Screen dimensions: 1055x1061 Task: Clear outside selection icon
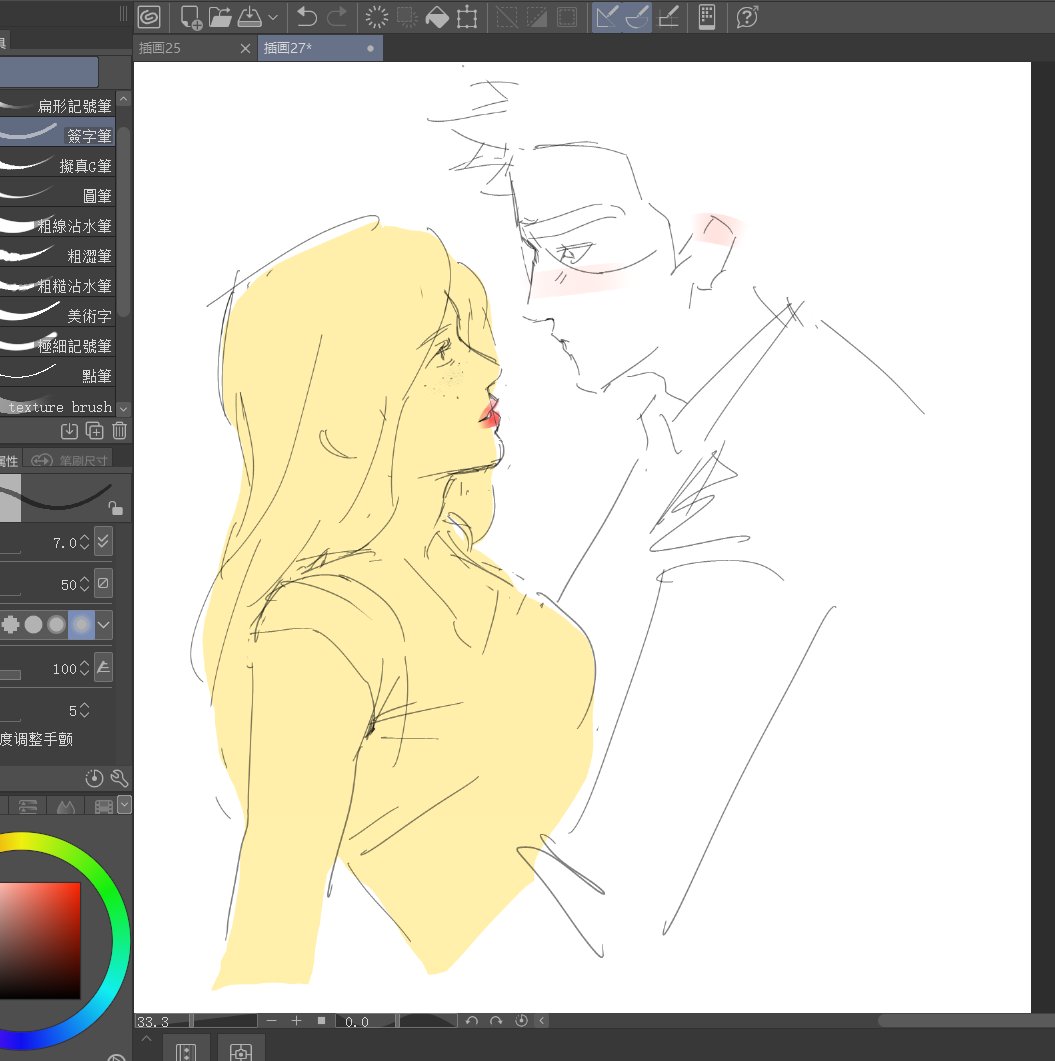pyautogui.click(x=407, y=17)
